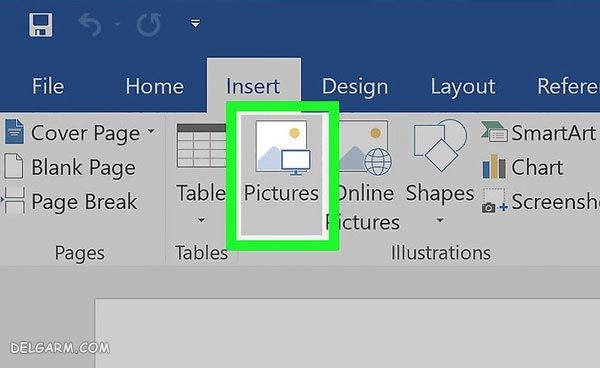The height and width of the screenshot is (368, 600).
Task: Insert a Blank Page
Action: point(70,167)
